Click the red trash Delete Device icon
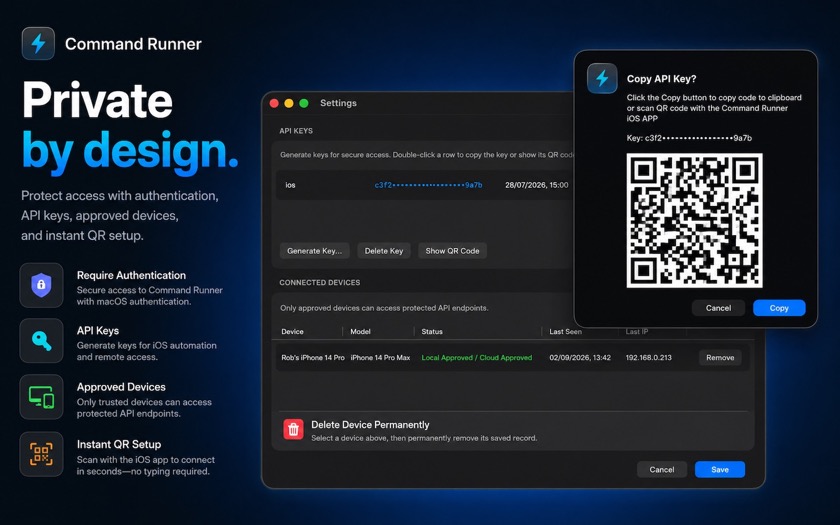 click(x=293, y=429)
